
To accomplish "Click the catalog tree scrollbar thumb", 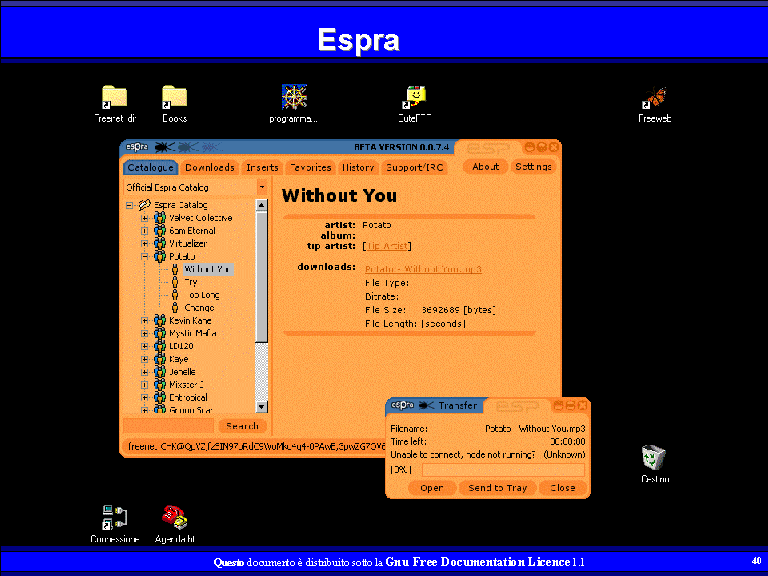I will 262,277.
